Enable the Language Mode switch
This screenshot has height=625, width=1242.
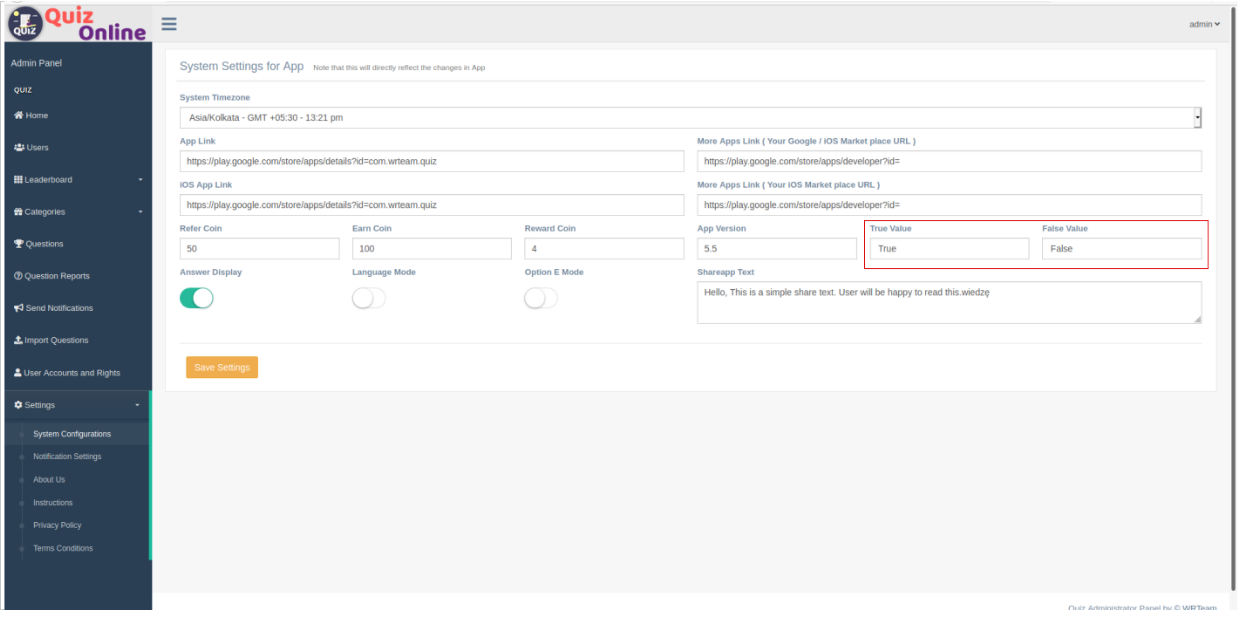pos(369,298)
